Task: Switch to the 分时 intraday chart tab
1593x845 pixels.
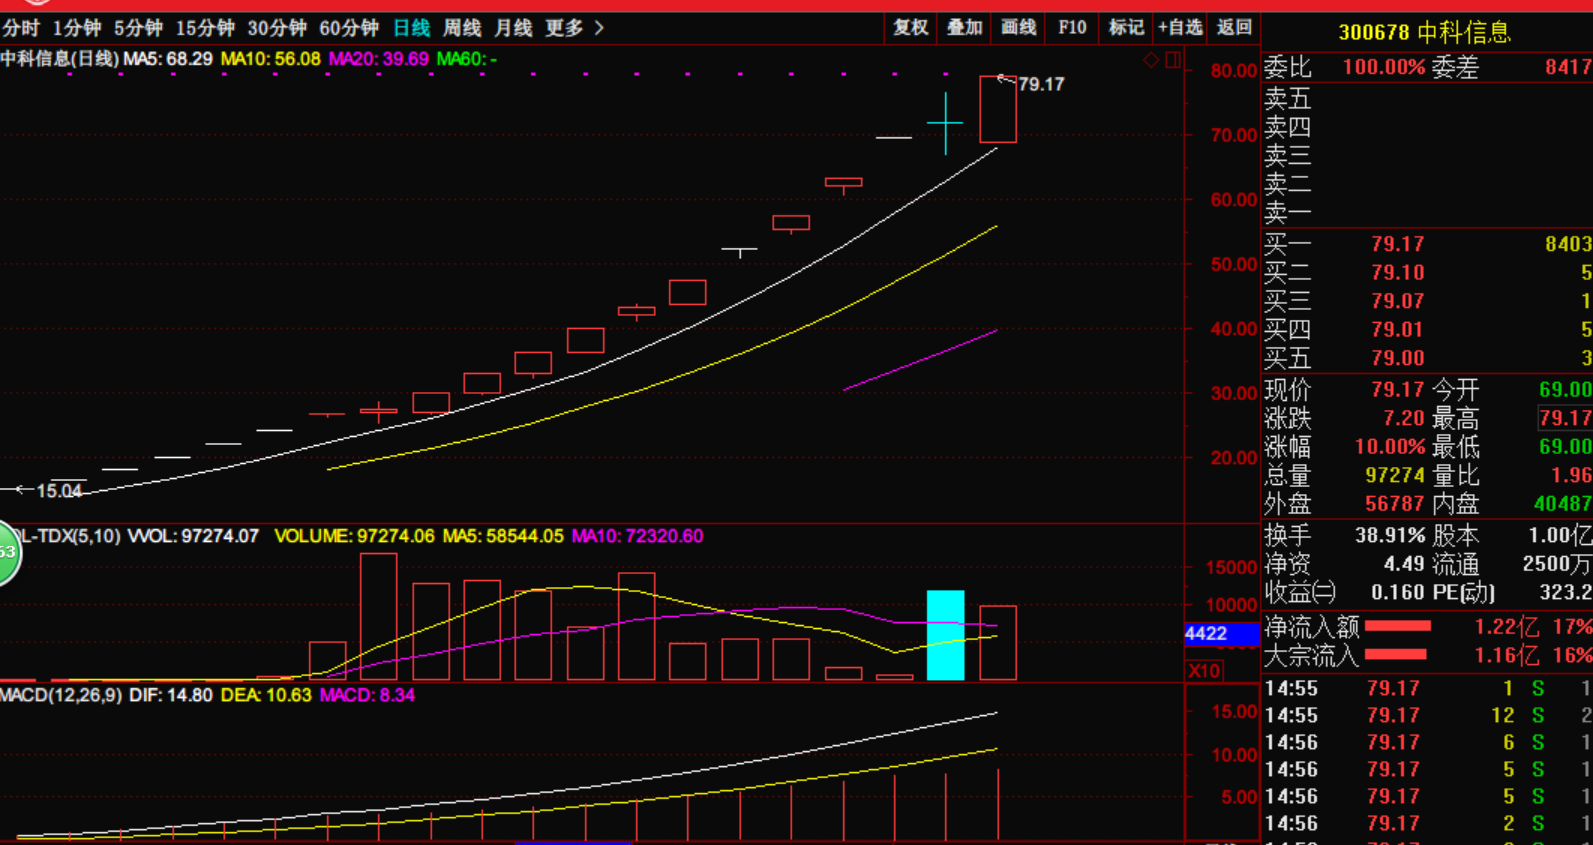Action: (21, 28)
